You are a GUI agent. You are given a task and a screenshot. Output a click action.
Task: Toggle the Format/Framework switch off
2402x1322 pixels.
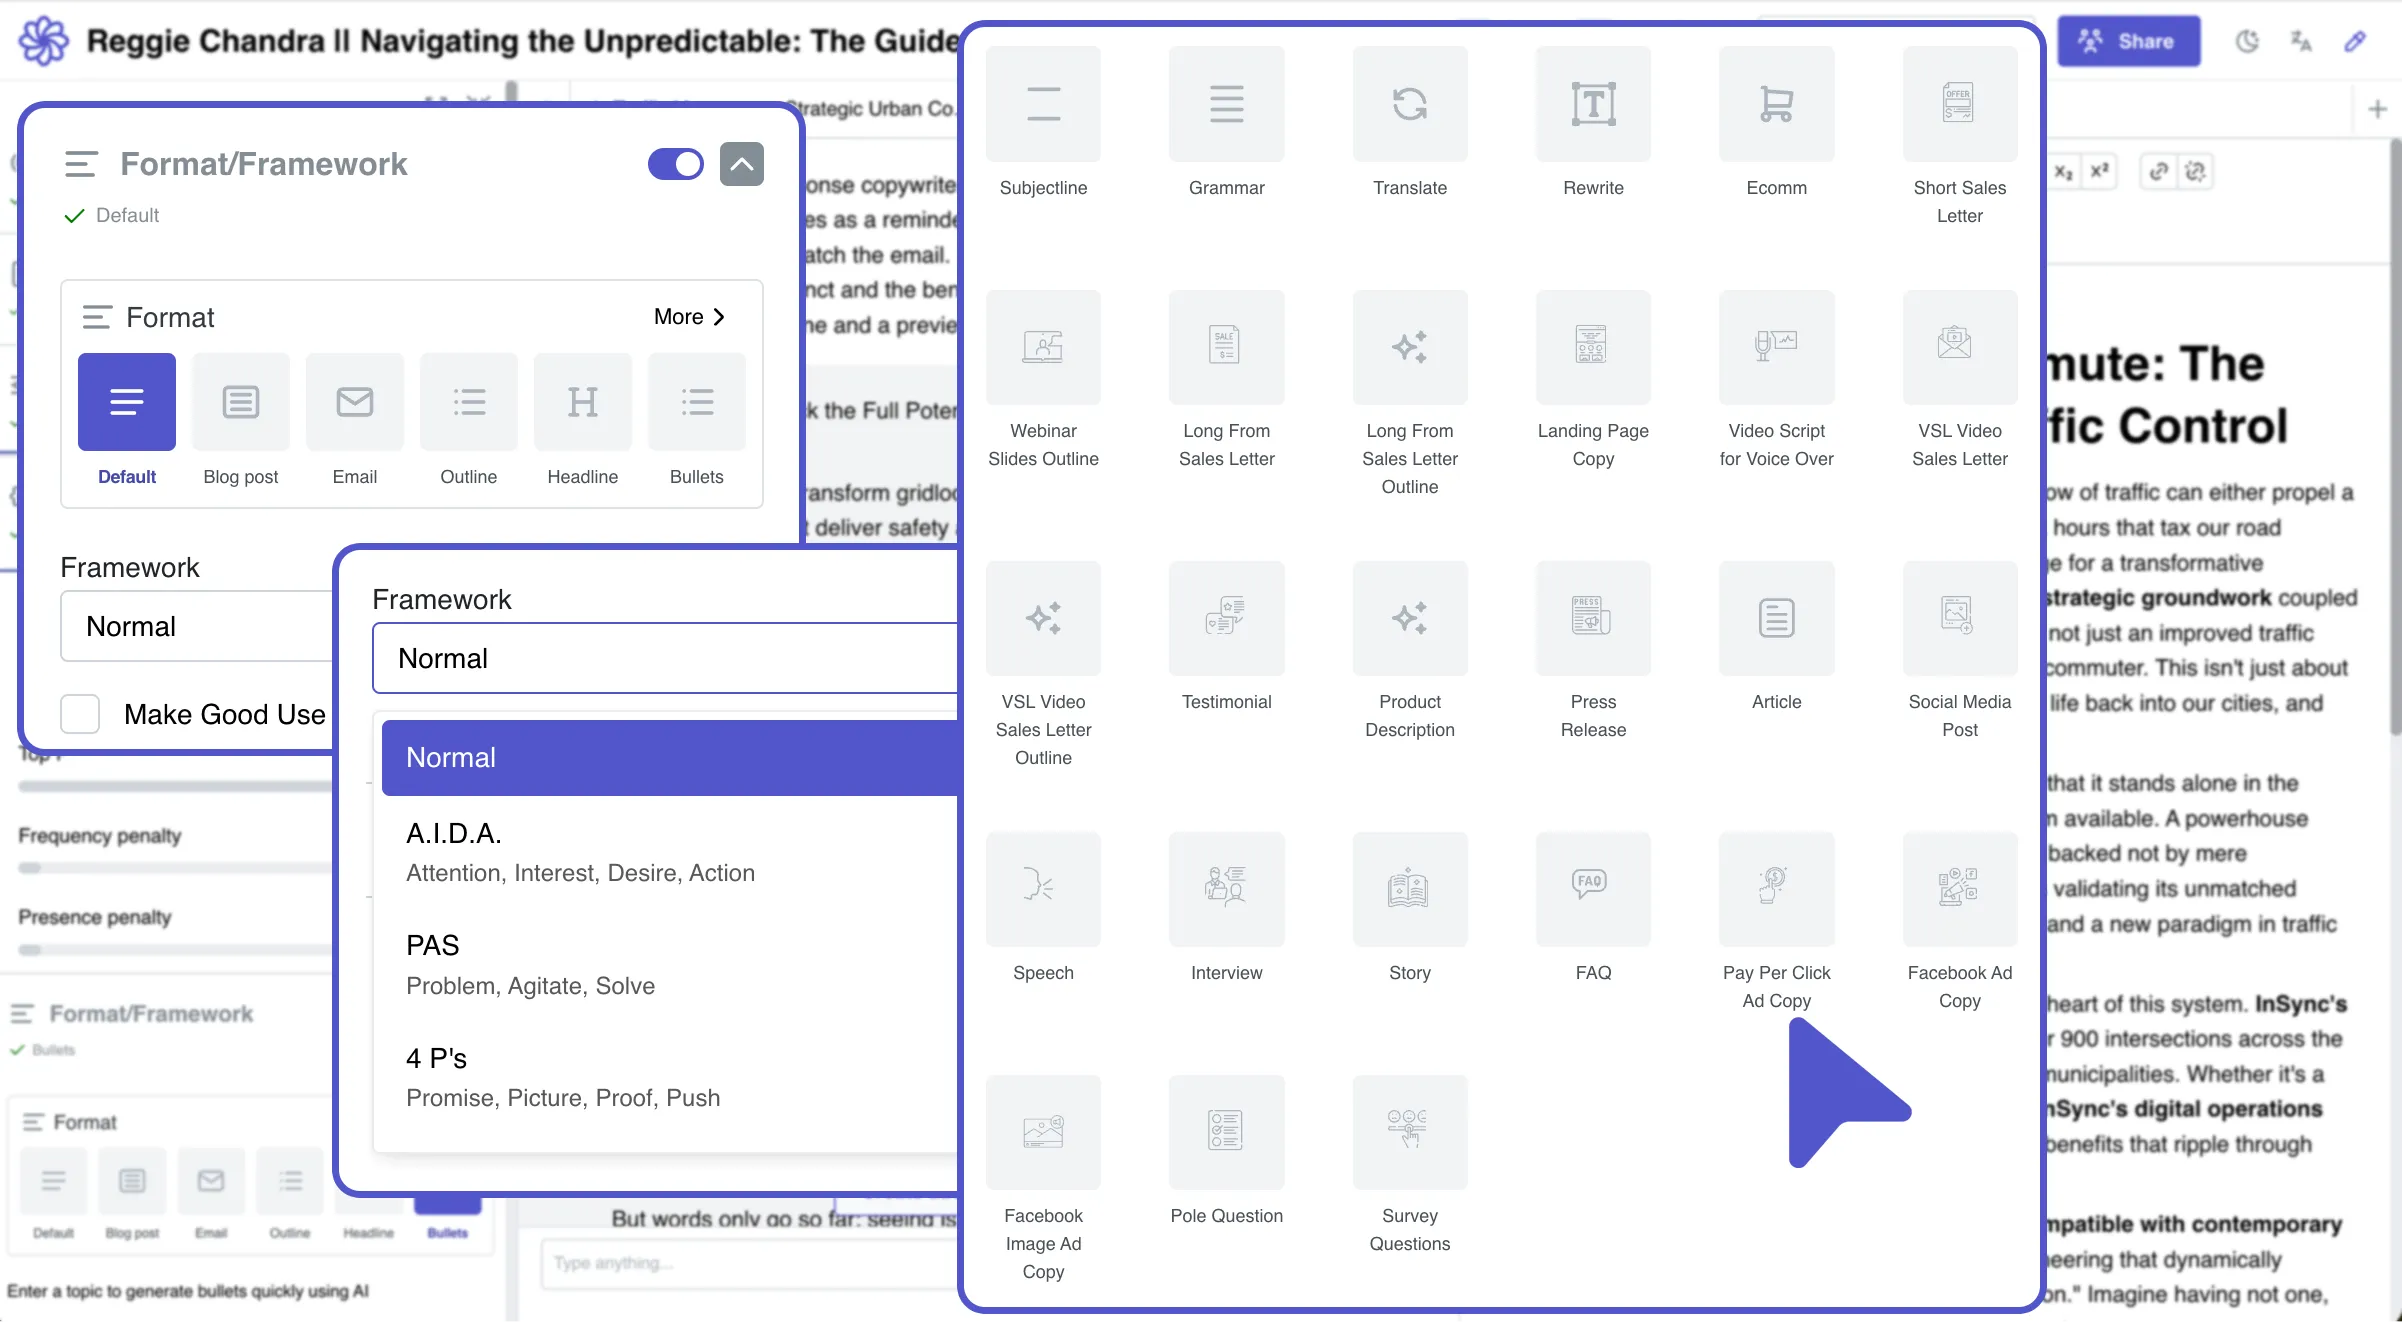pos(676,164)
